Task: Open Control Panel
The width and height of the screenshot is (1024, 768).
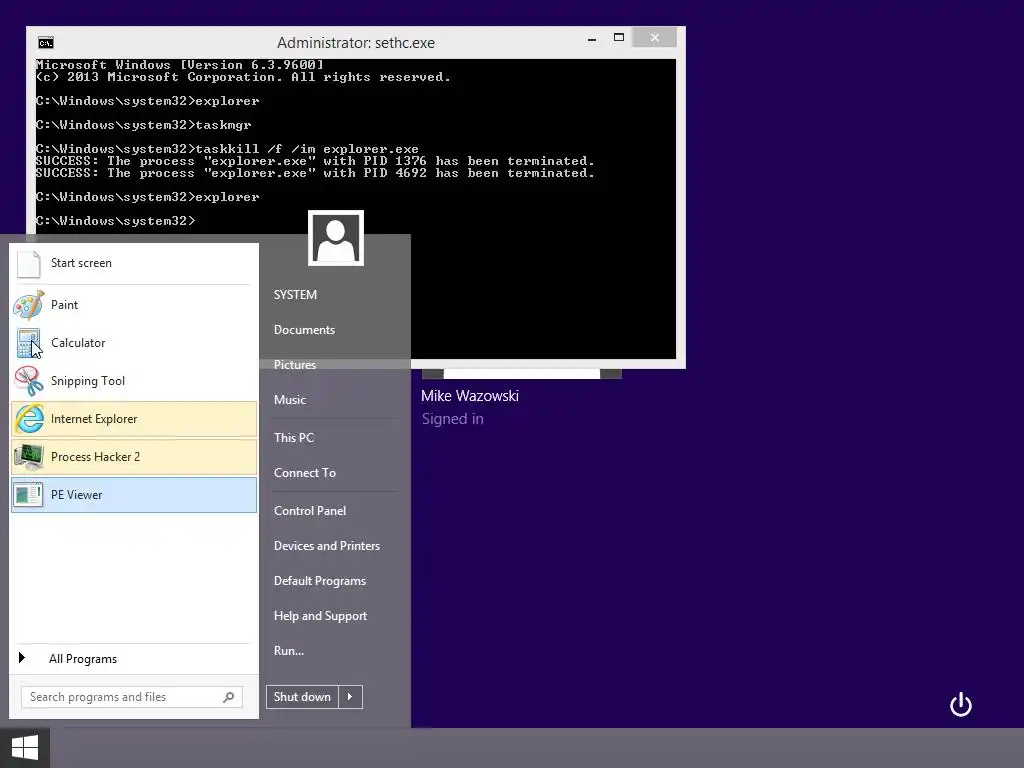Action: click(x=310, y=511)
